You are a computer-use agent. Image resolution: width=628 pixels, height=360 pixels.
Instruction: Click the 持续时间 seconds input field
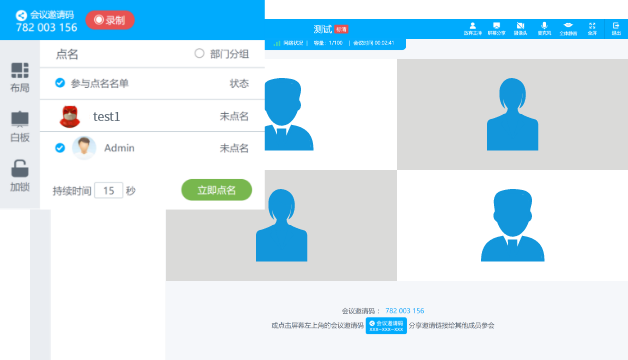[109, 191]
